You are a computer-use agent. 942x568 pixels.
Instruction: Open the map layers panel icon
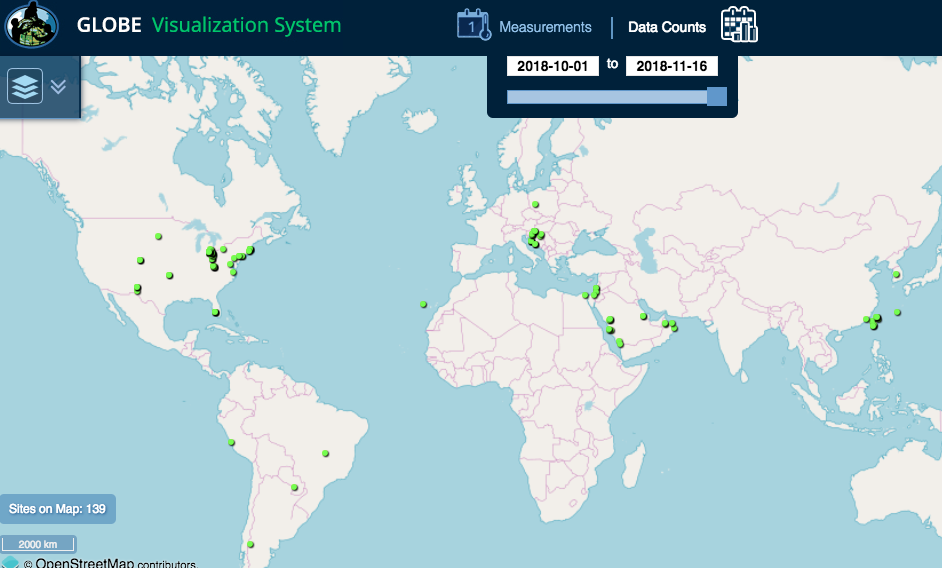tap(25, 86)
